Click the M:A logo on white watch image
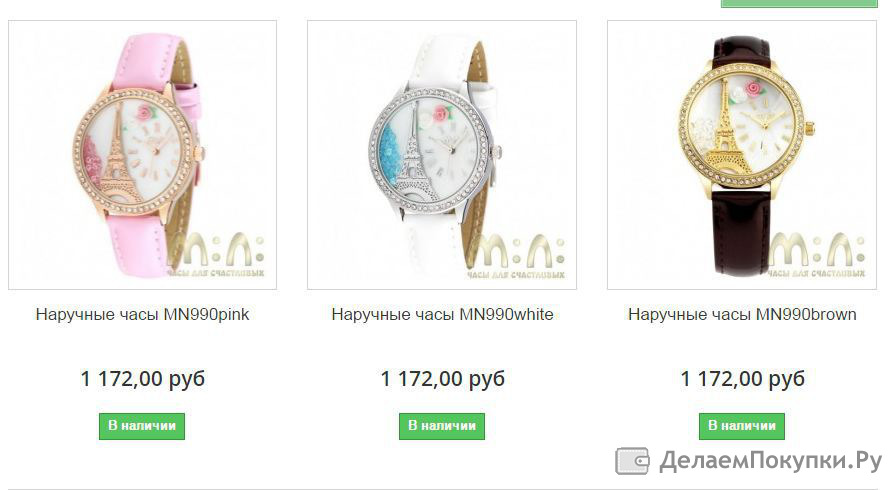Screen dimensions: 896x490 [x=517, y=256]
